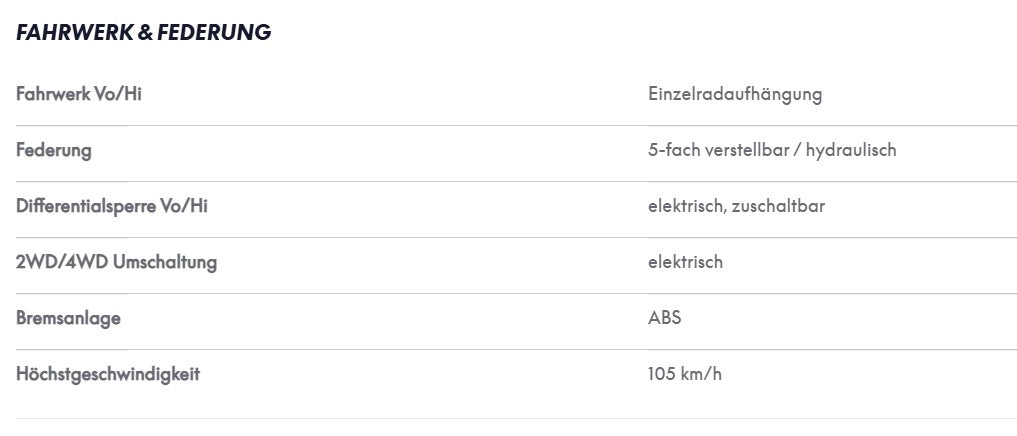
Task: Click the elektrisch, zuschaltbar value
Action: [x=736, y=206]
